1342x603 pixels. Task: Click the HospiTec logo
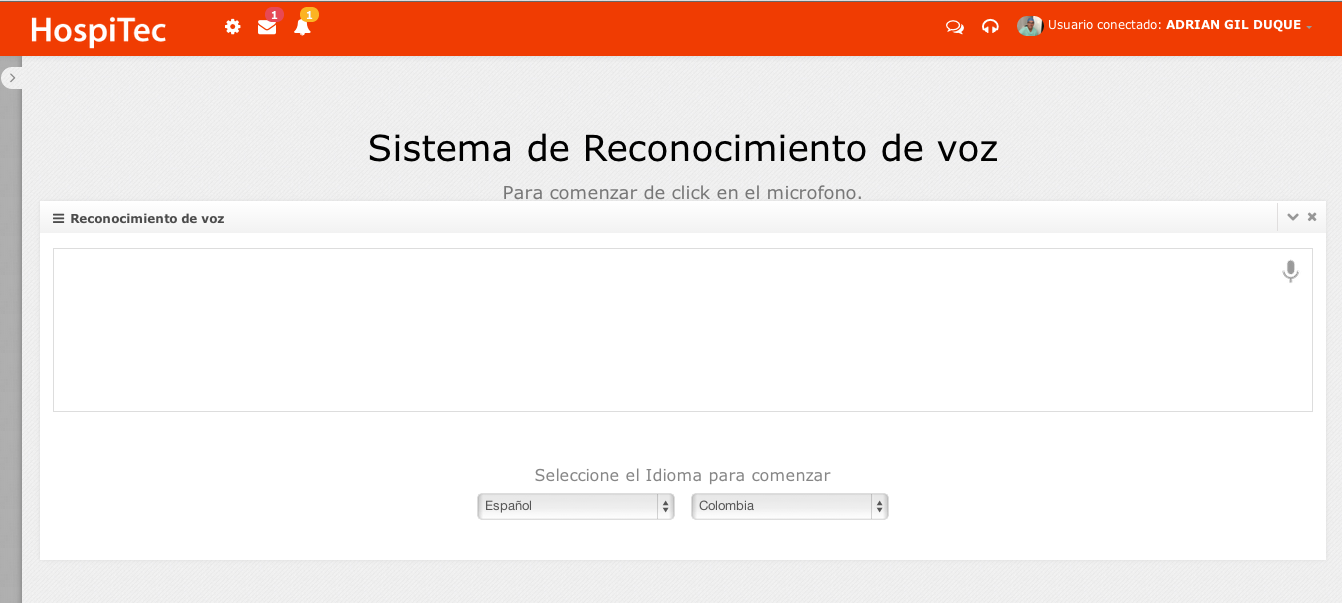tap(98, 30)
